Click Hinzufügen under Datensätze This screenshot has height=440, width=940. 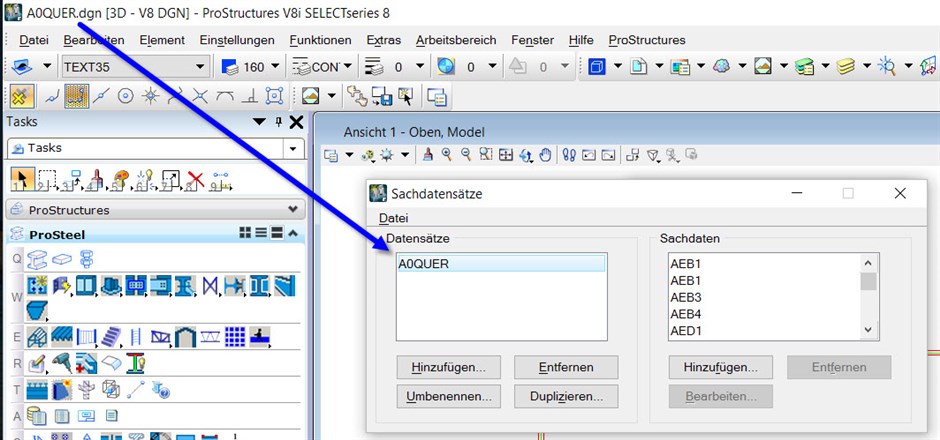tap(448, 367)
